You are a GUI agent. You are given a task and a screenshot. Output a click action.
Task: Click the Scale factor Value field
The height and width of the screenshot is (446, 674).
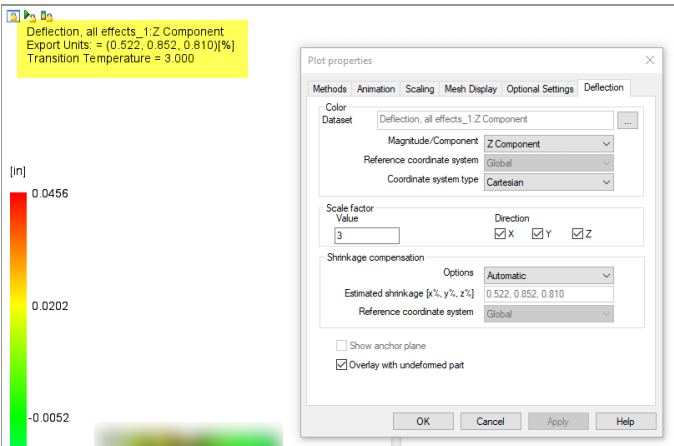coord(367,235)
